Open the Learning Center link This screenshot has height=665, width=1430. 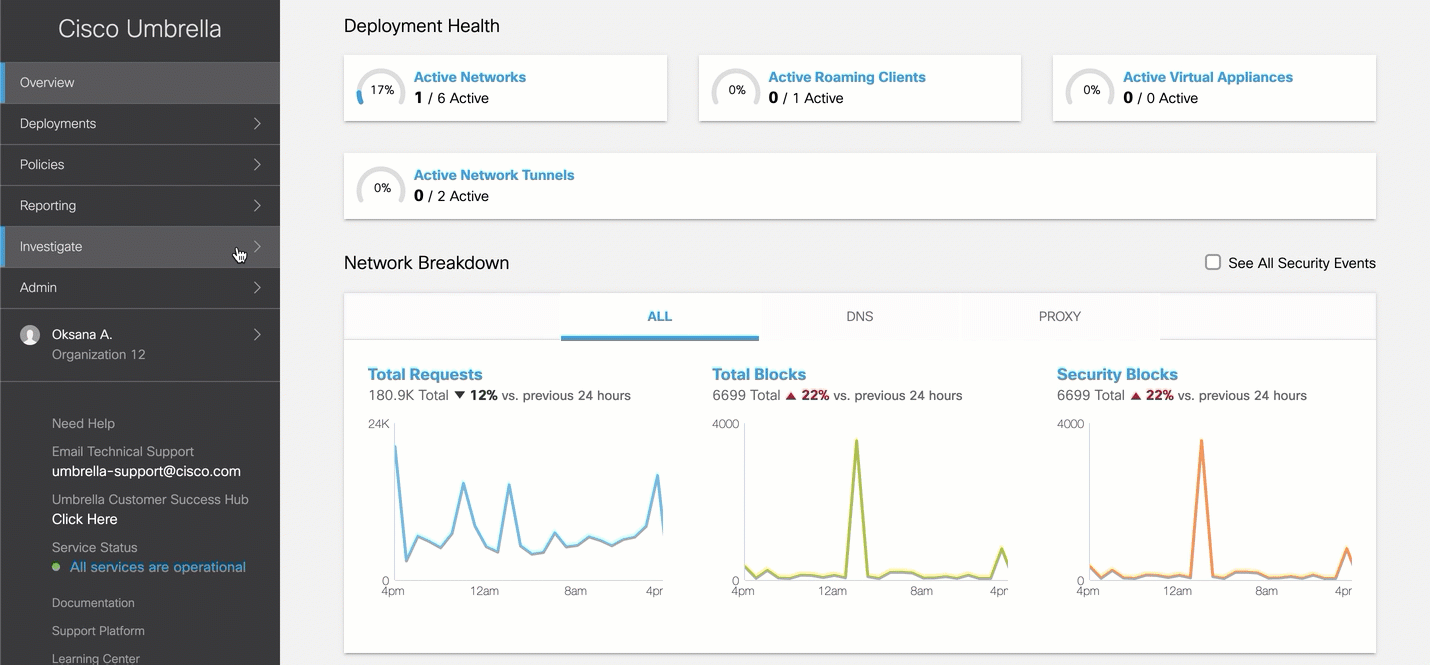point(96,658)
